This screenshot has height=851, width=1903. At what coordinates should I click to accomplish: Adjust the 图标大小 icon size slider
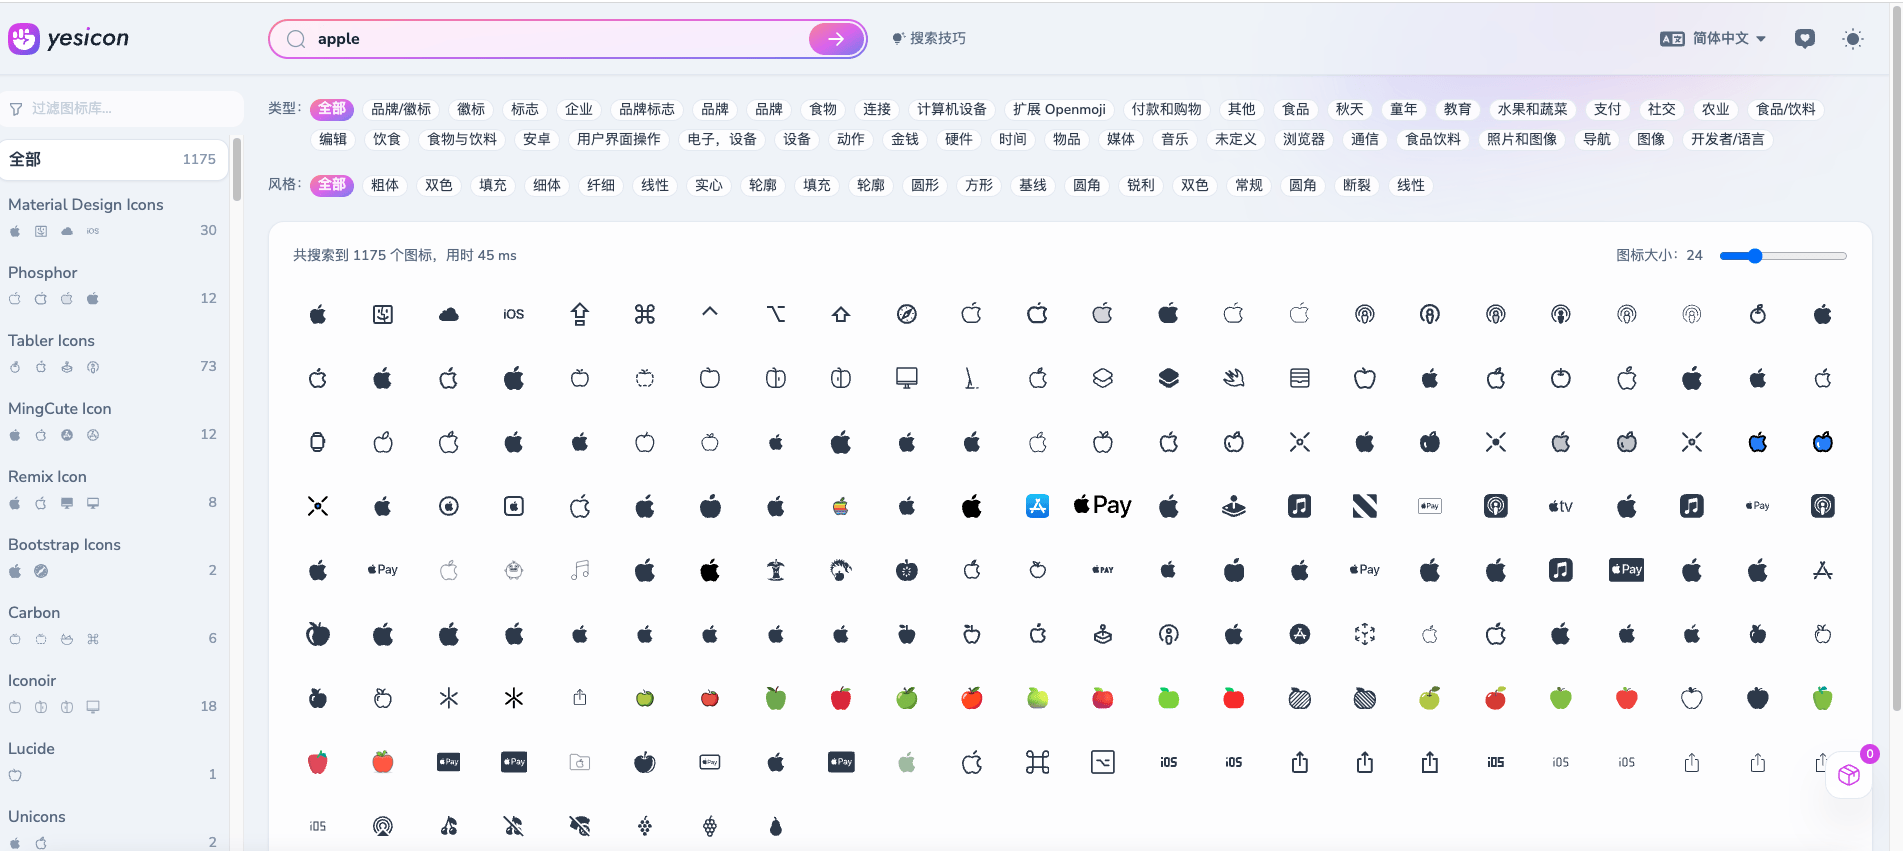tap(1783, 256)
